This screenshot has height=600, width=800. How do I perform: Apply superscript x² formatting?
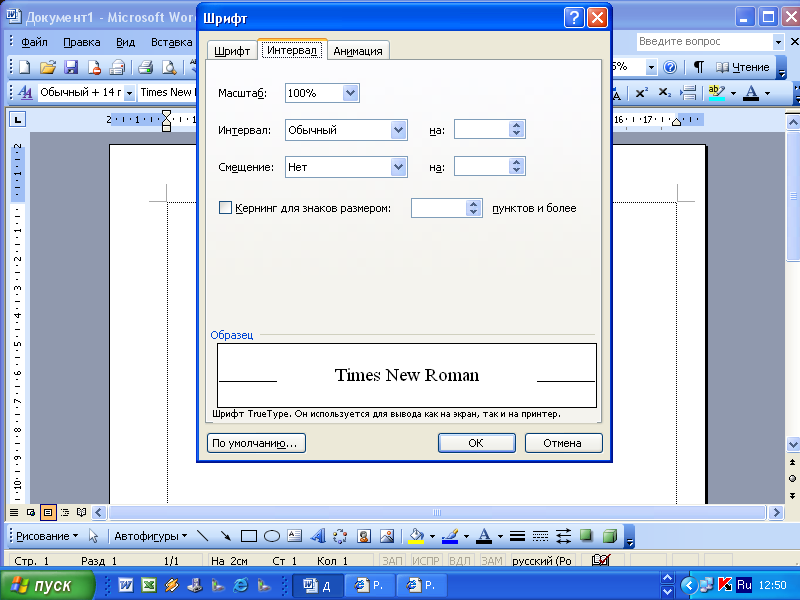pyautogui.click(x=641, y=93)
